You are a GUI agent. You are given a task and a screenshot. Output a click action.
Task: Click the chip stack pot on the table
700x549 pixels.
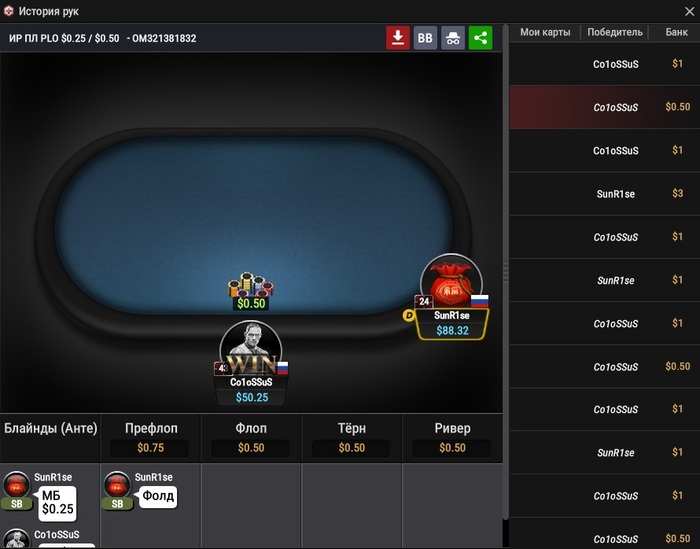pyautogui.click(x=251, y=285)
